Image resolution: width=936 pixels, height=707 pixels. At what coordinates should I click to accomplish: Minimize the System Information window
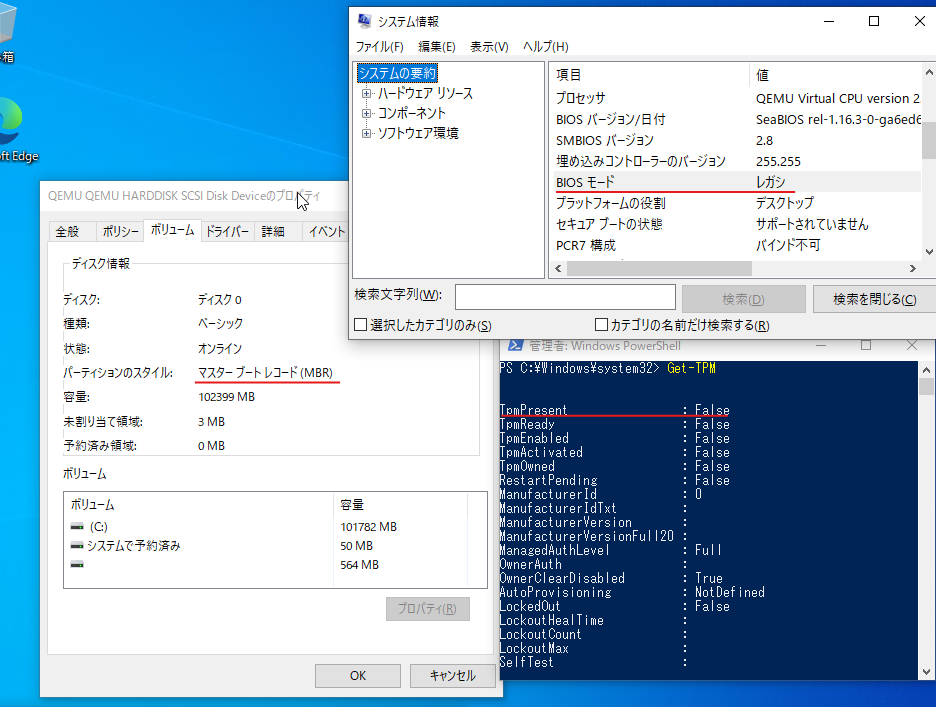(x=829, y=21)
